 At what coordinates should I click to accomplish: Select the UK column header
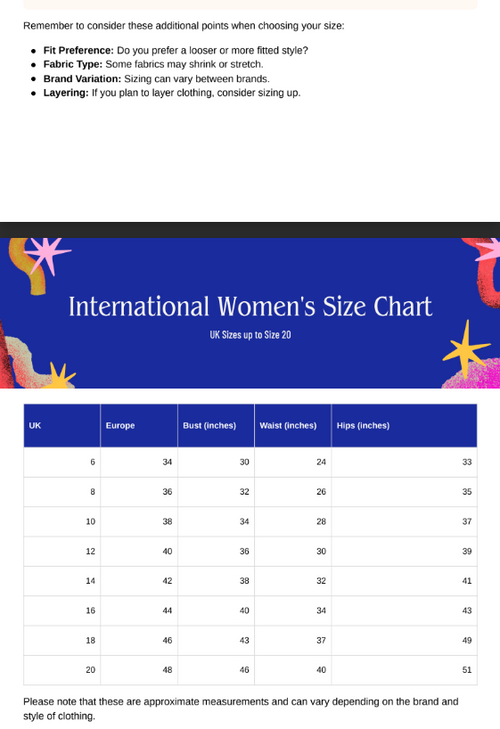pos(62,425)
